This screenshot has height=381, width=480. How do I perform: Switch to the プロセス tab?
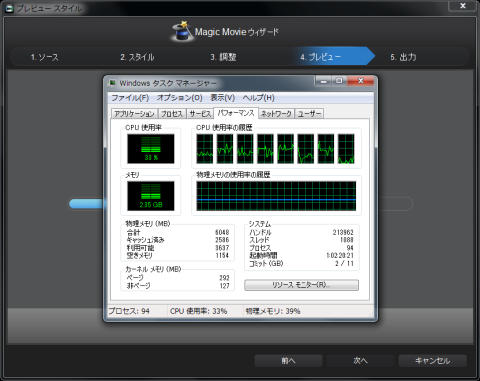172,114
